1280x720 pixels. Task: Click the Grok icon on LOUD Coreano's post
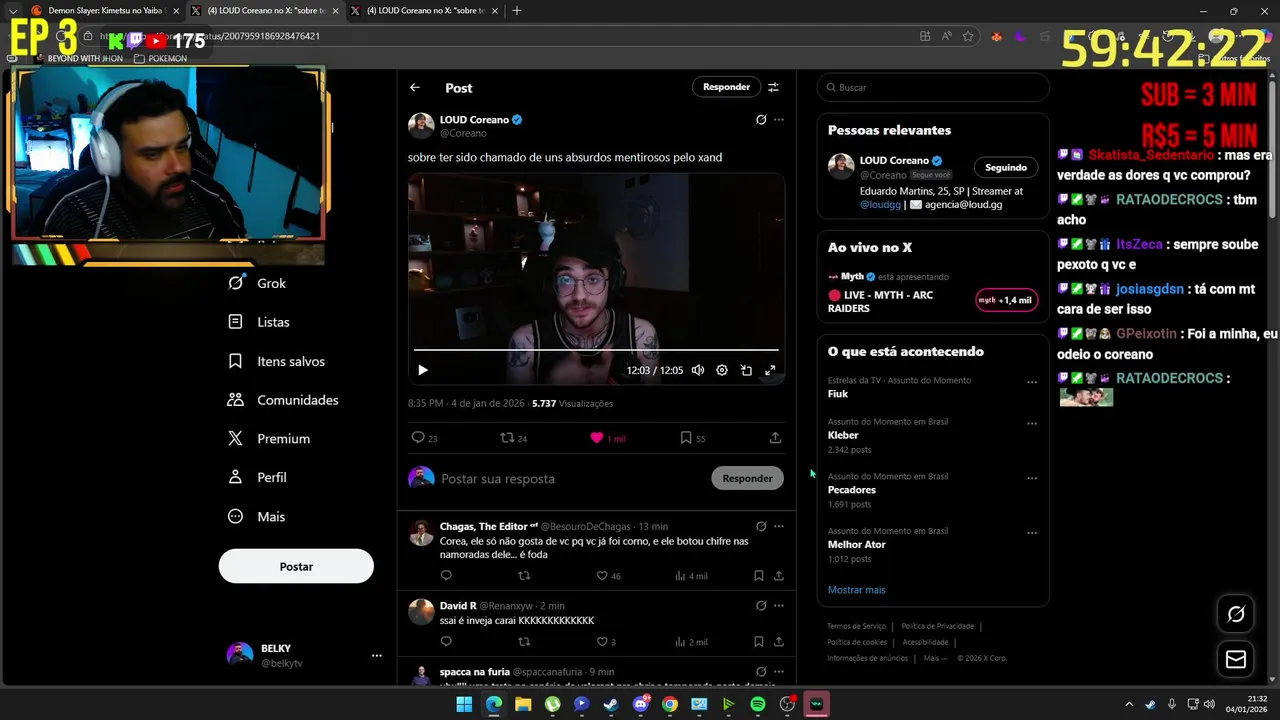tap(761, 120)
